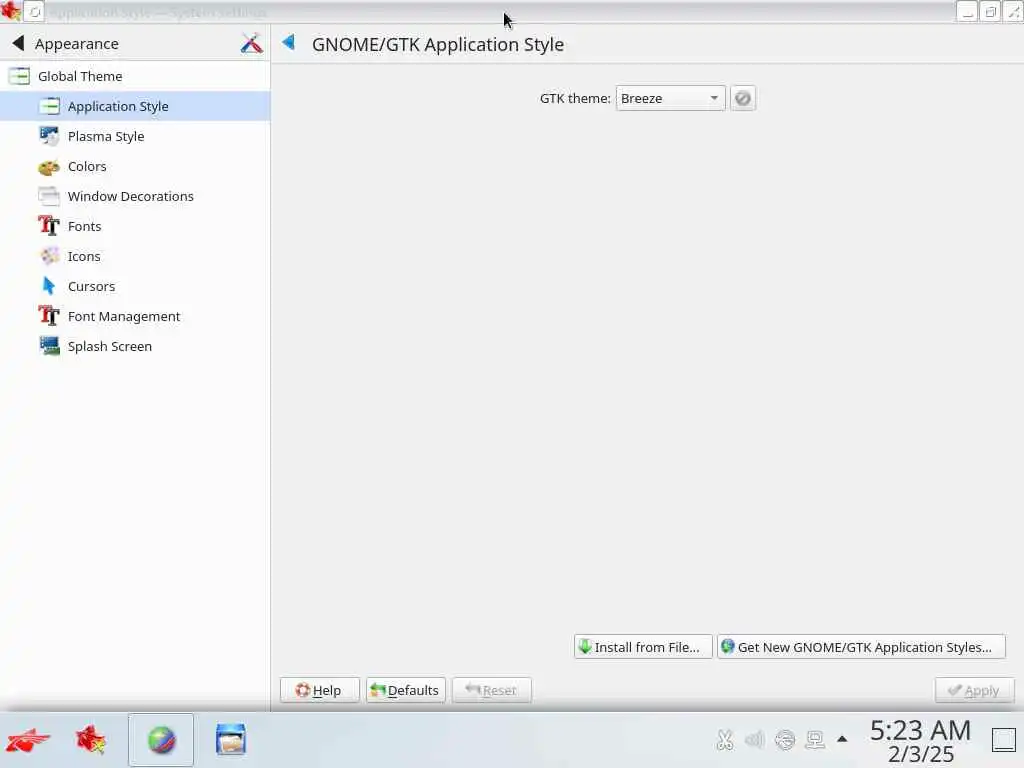Image resolution: width=1024 pixels, height=768 pixels.
Task: Click the Cursors arrow icon
Action: click(x=49, y=286)
